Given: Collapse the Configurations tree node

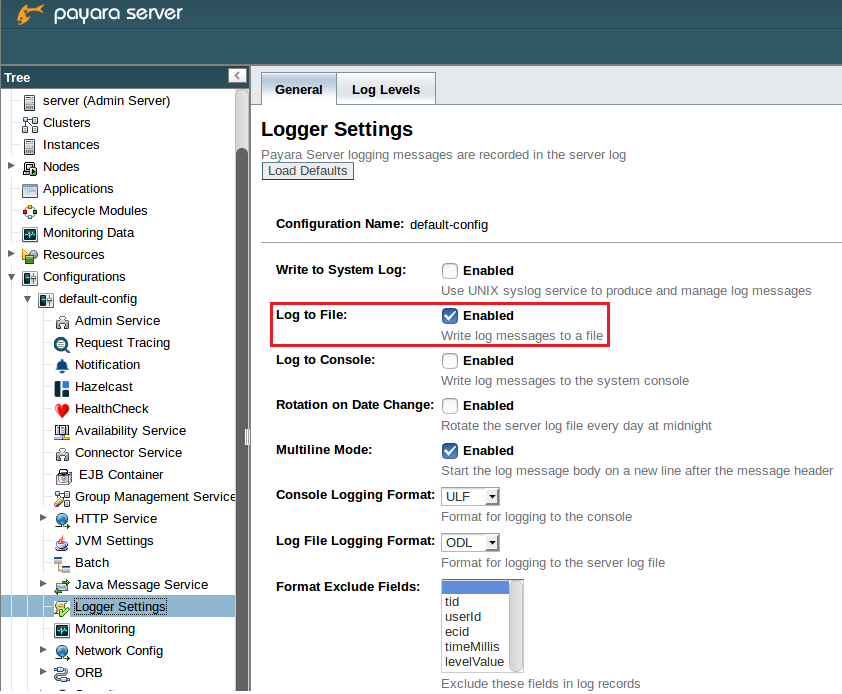Looking at the screenshot, I should [11, 277].
